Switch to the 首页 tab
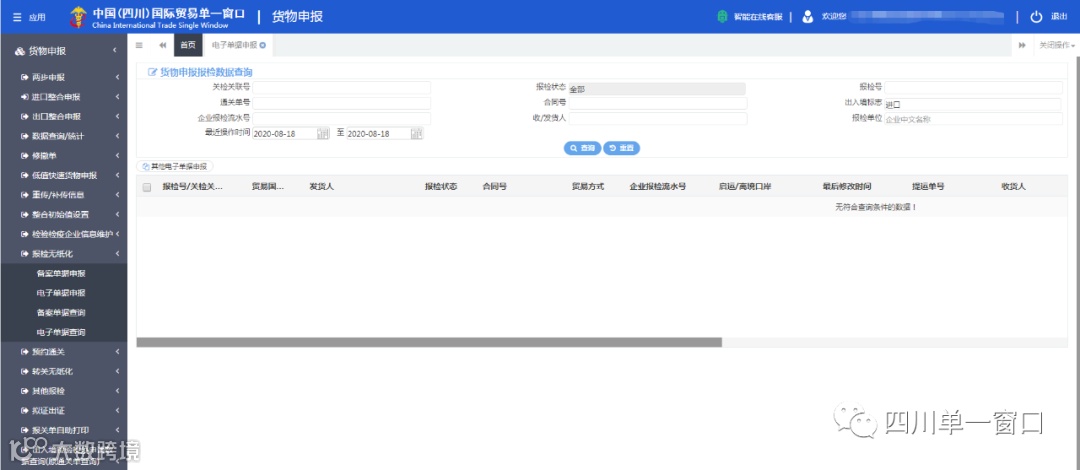 click(x=188, y=45)
